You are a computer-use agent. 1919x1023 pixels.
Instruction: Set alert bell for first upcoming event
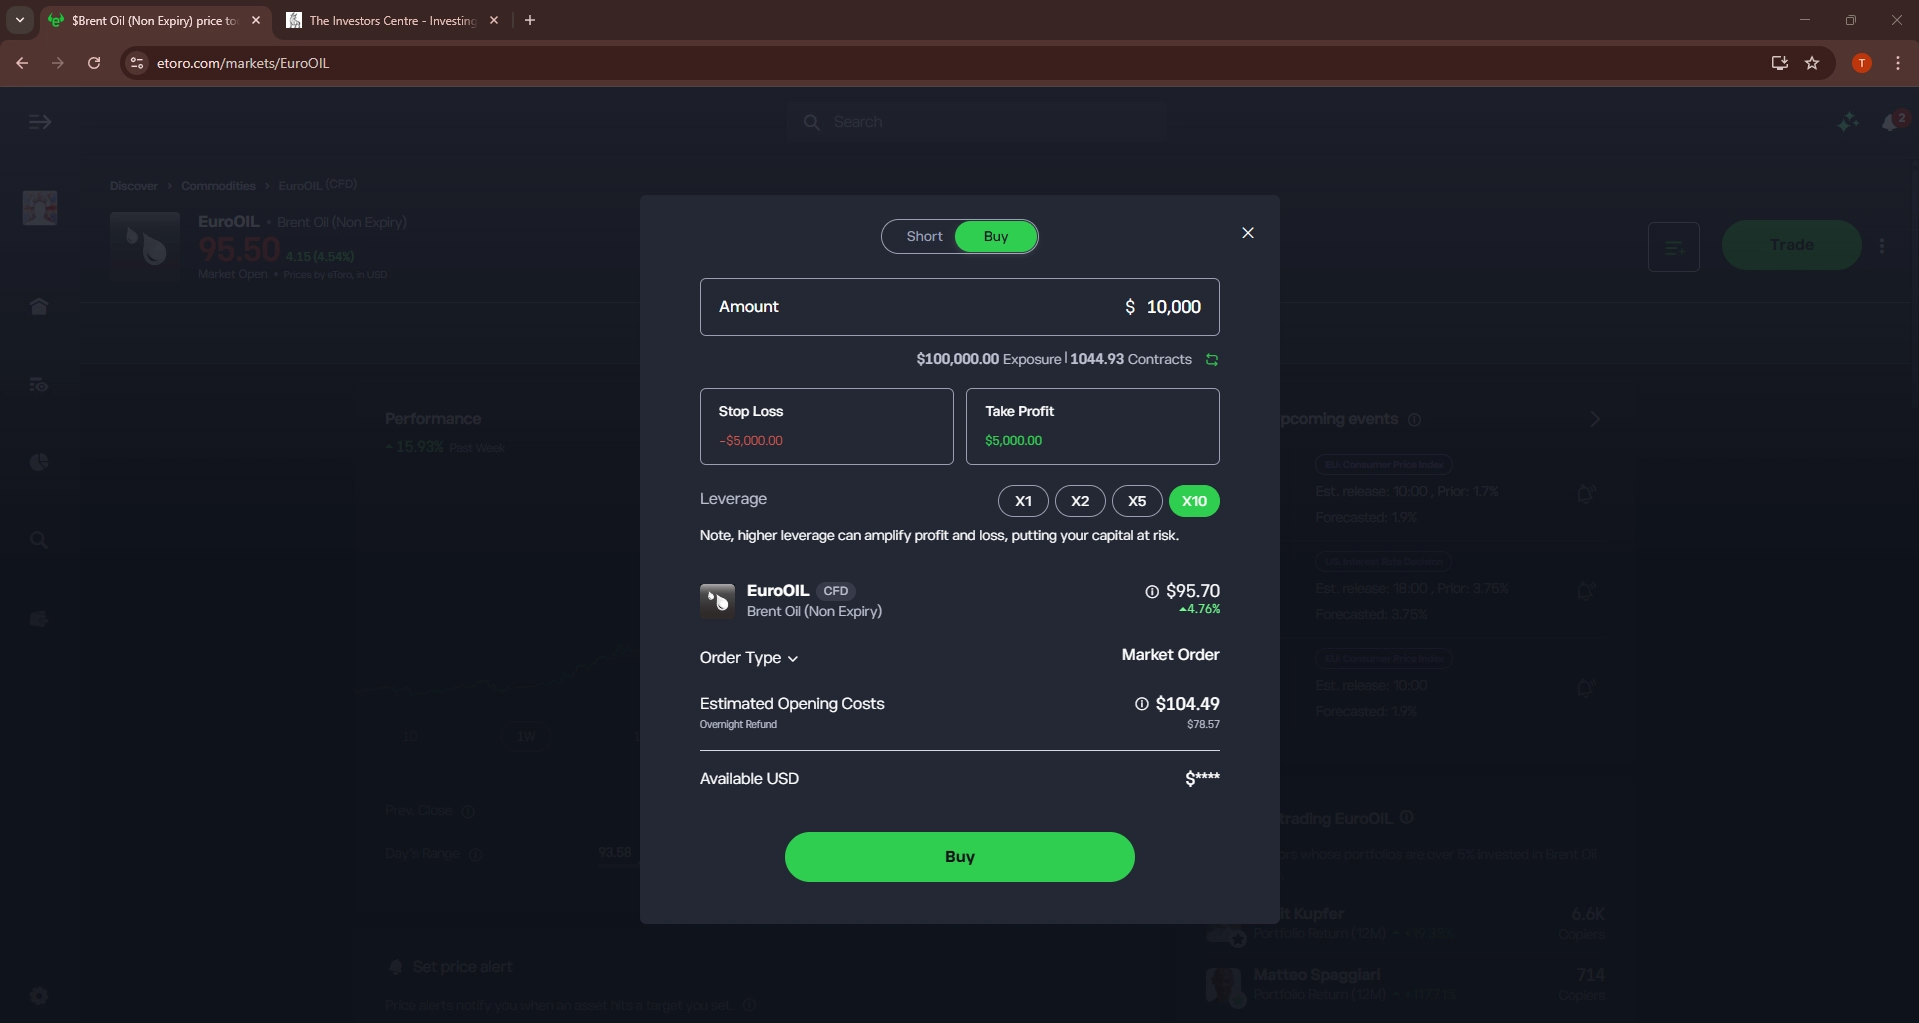[1585, 493]
